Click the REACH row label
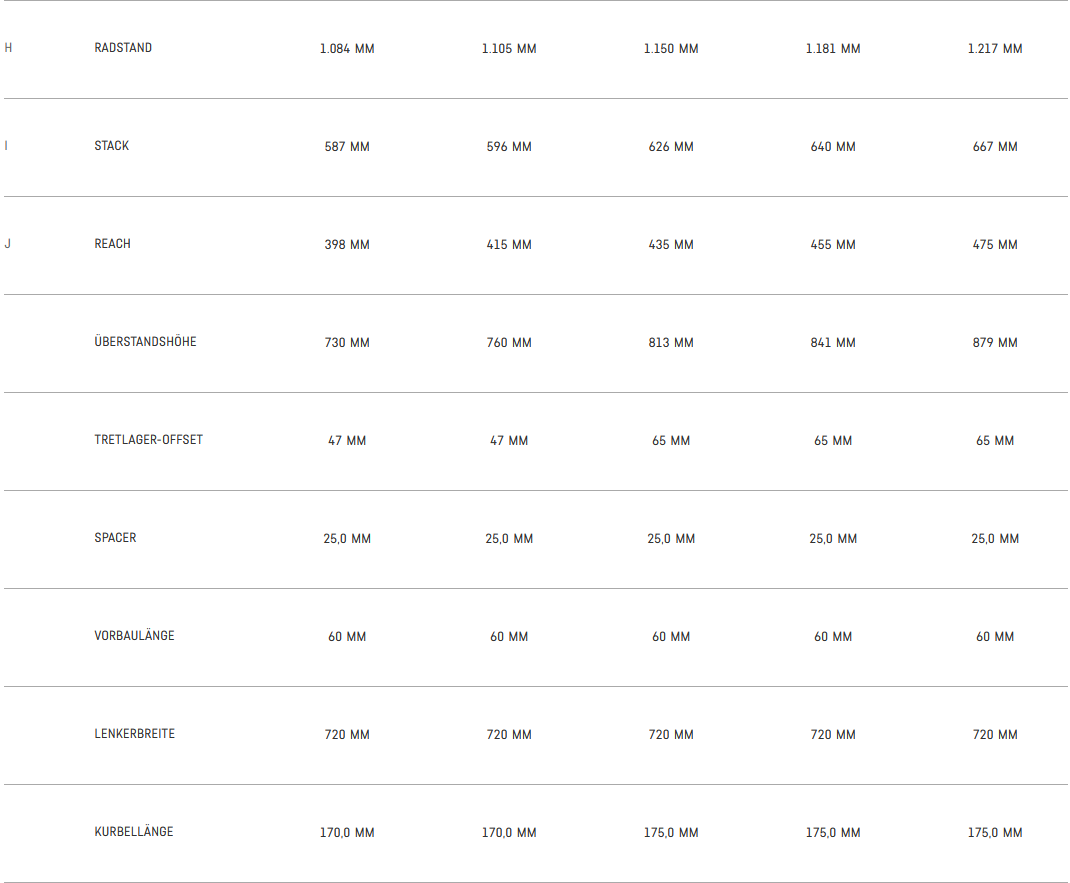The image size is (1070, 883). click(113, 244)
